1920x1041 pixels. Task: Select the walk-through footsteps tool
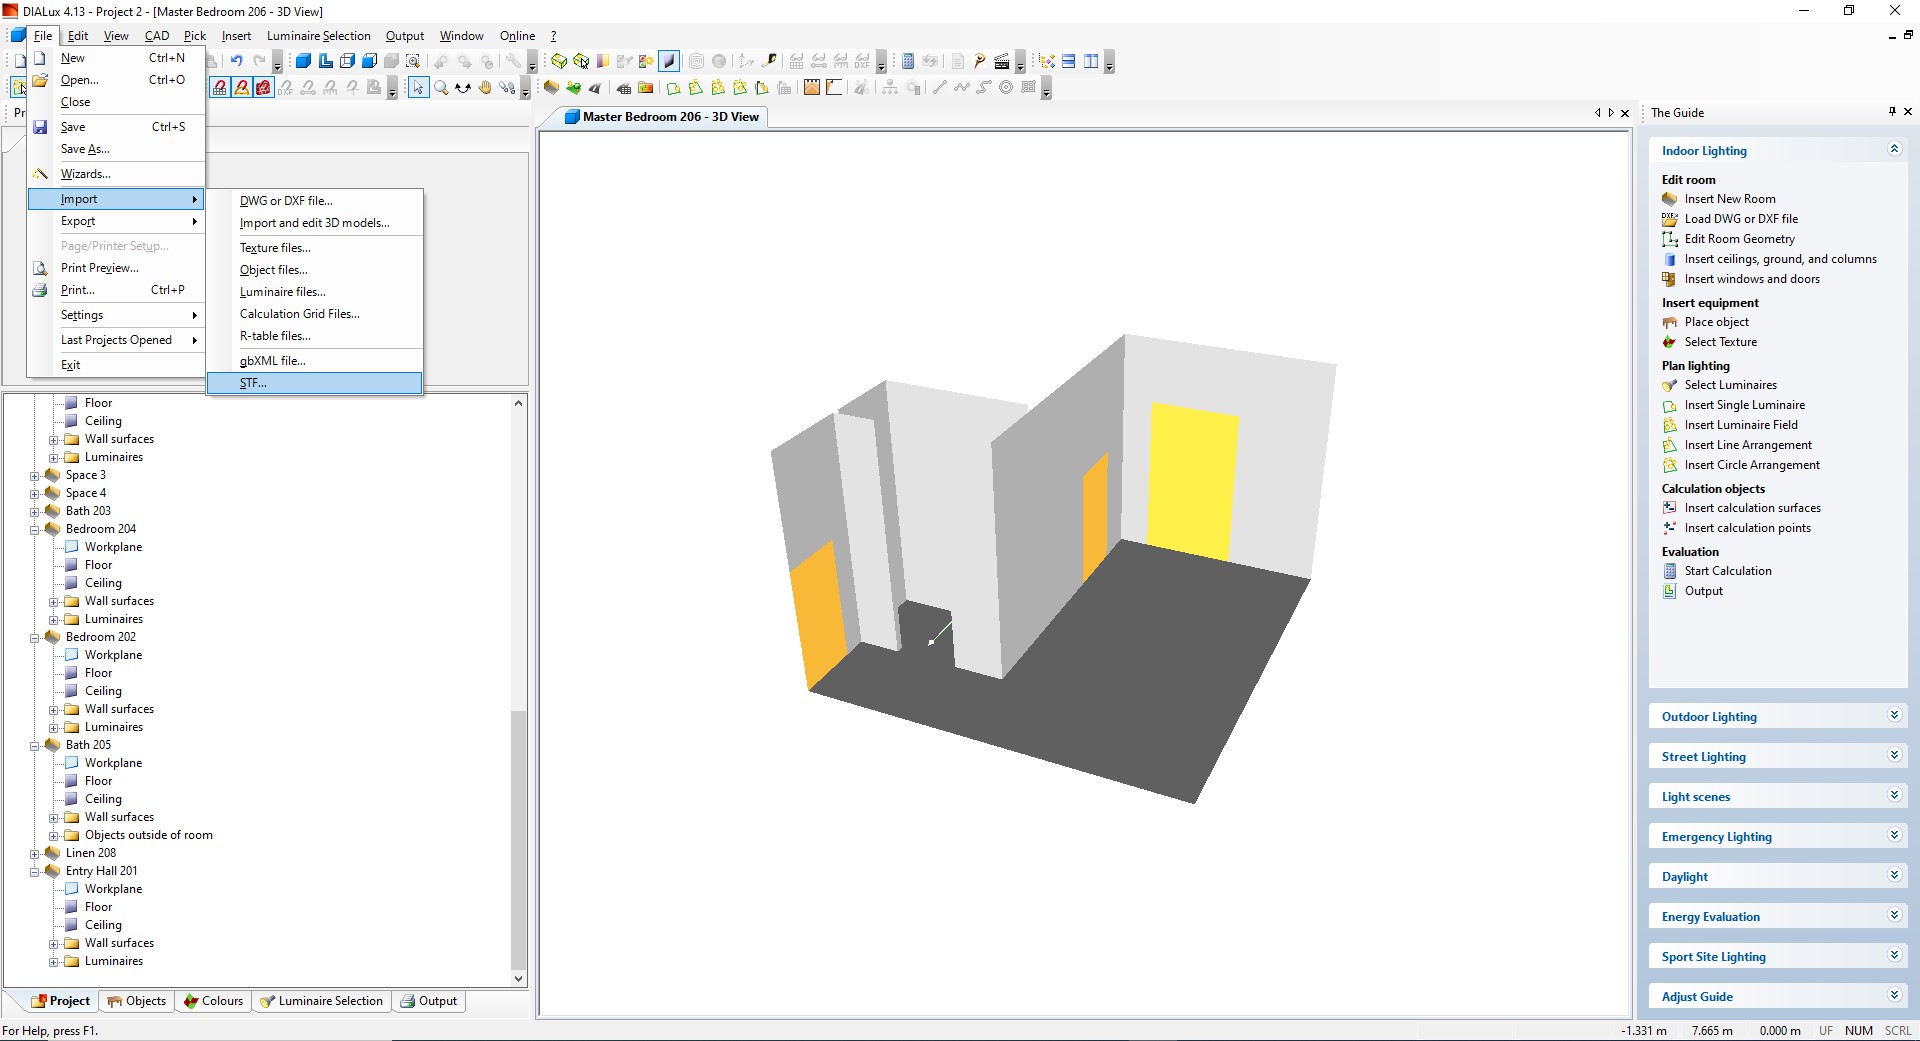[508, 87]
